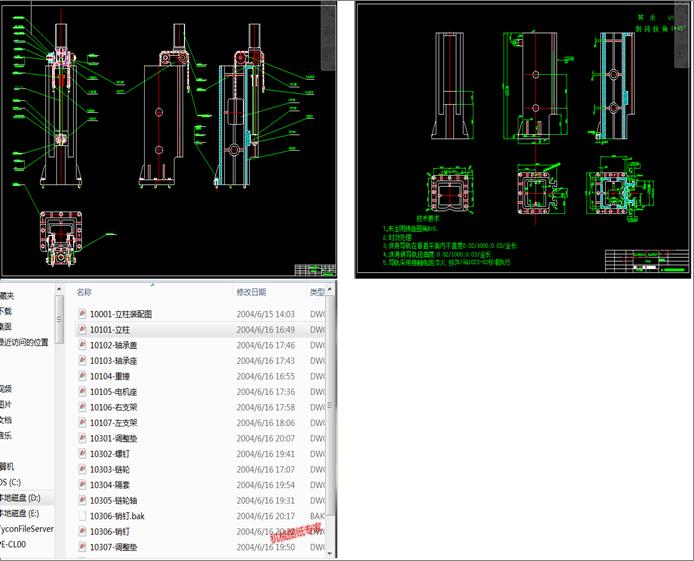Click the 10102-轴承盖 file icon
This screenshot has height=561, width=694.
83,345
